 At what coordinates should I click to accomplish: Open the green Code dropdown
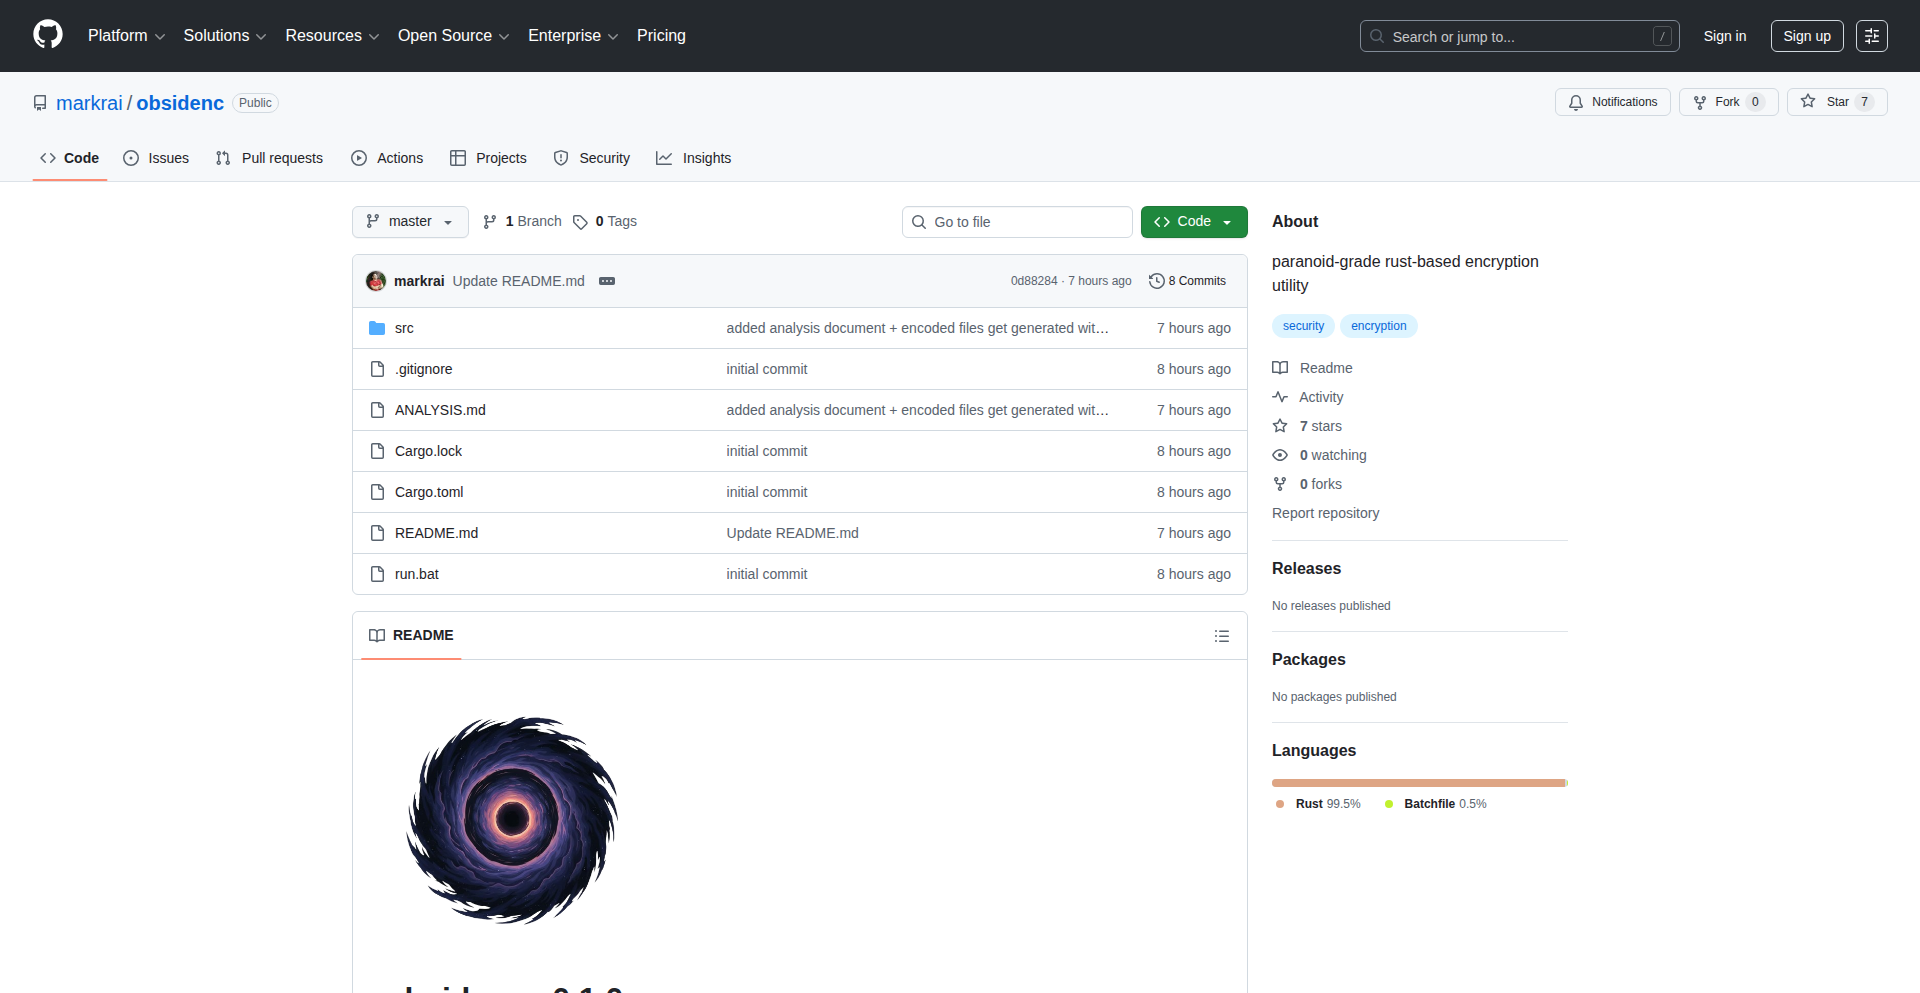click(x=1193, y=221)
